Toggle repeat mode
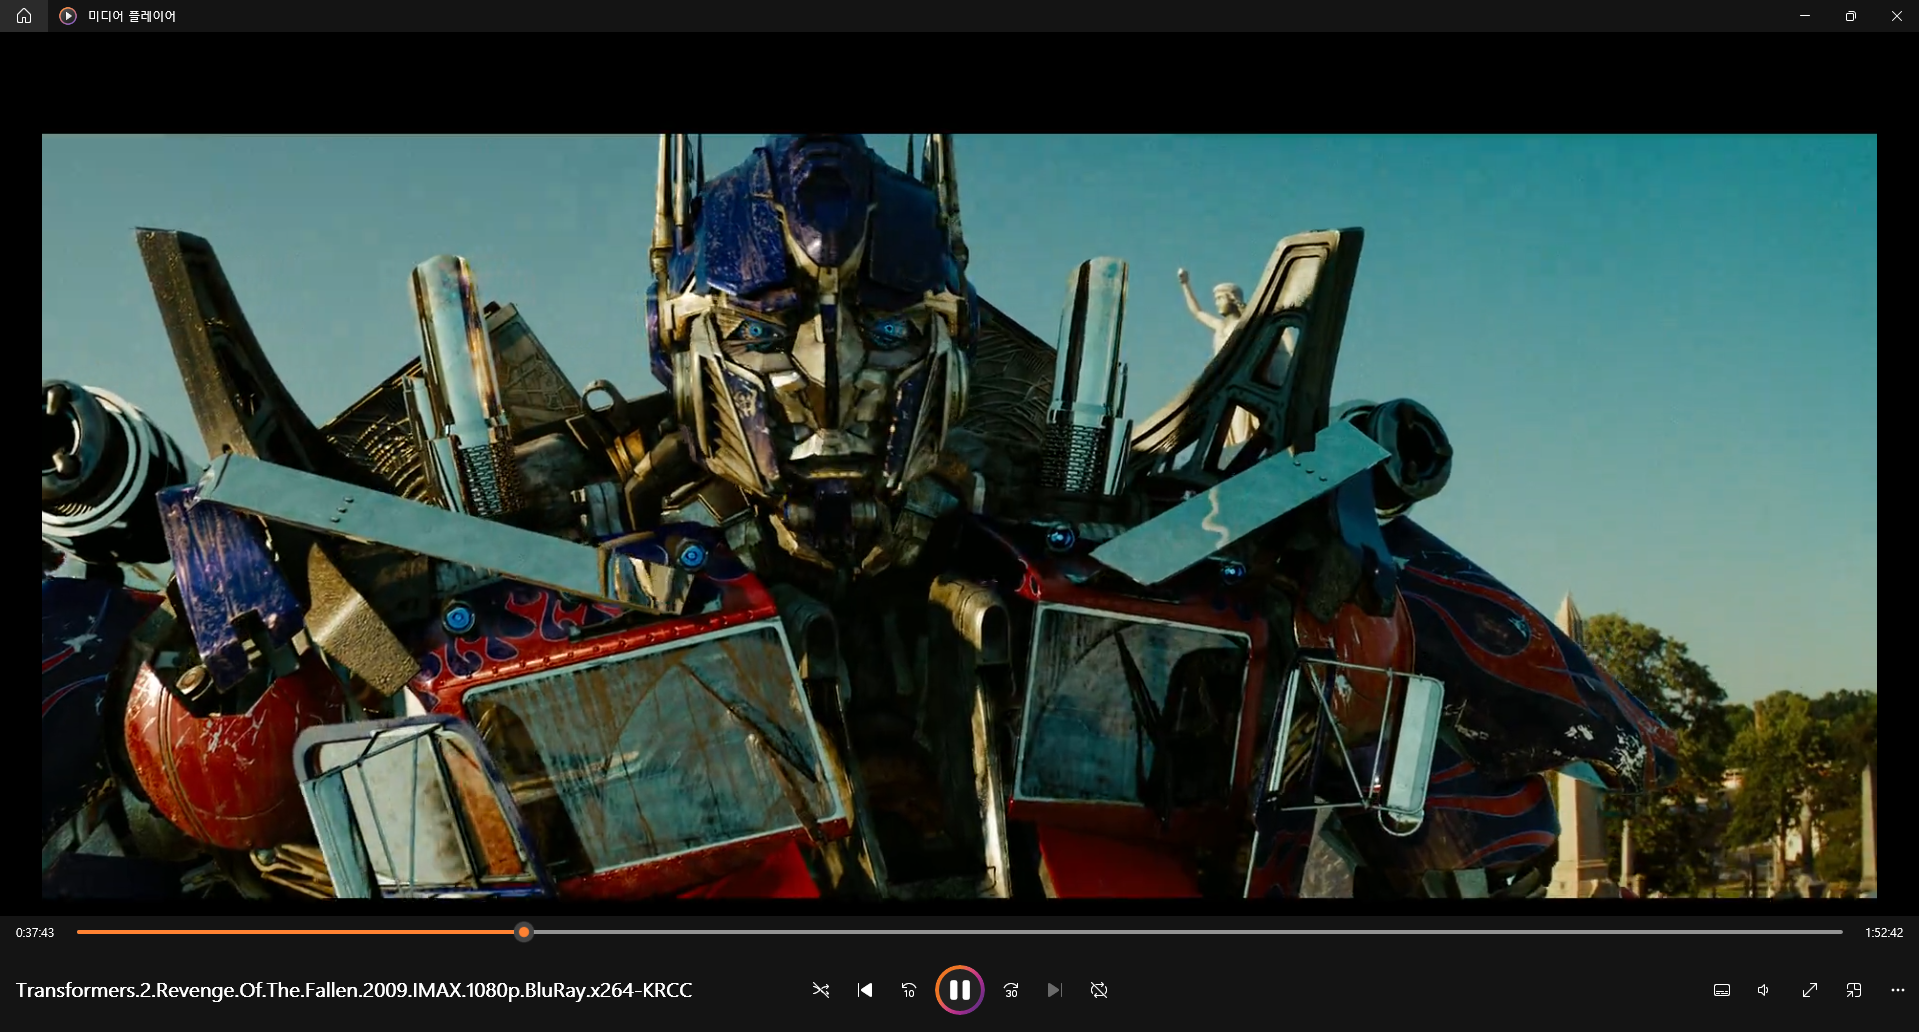The image size is (1919, 1032). (1099, 990)
